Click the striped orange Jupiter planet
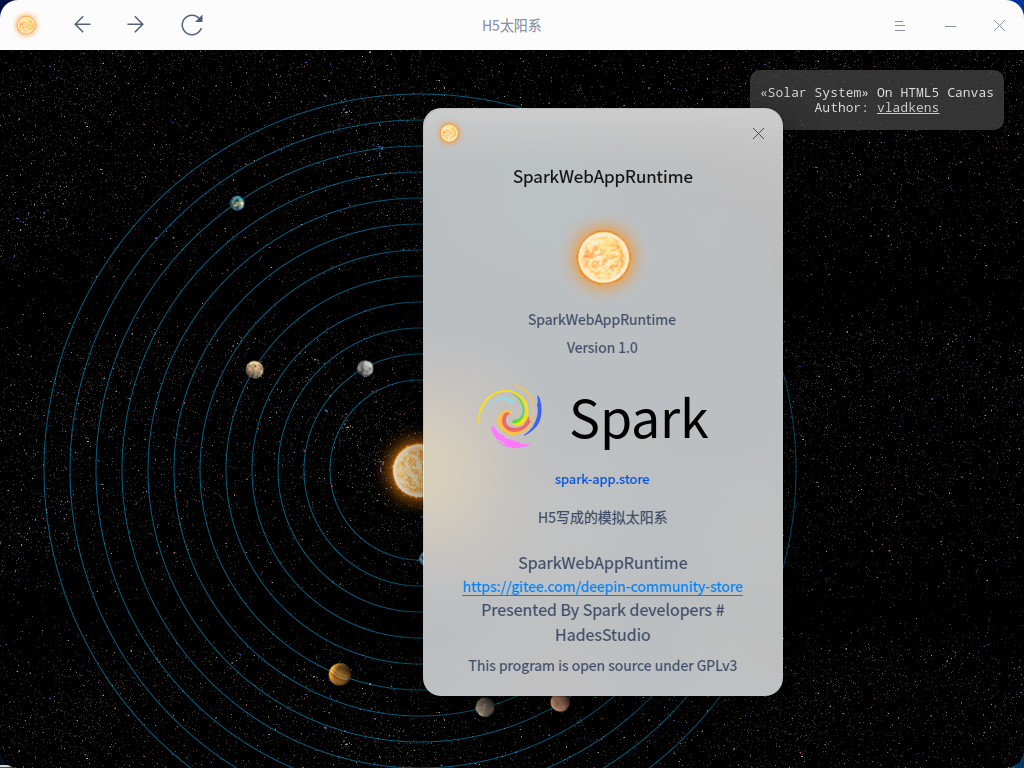The width and height of the screenshot is (1024, 768). pos(340,674)
